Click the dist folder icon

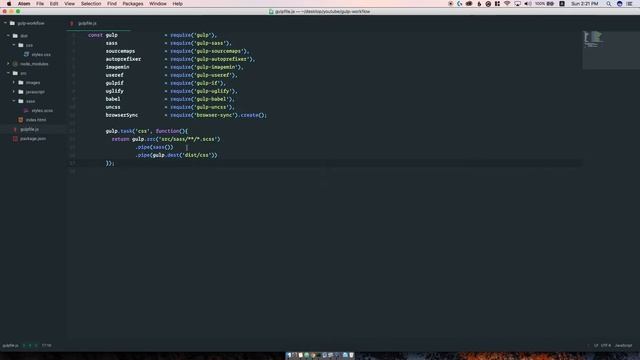tap(15, 36)
